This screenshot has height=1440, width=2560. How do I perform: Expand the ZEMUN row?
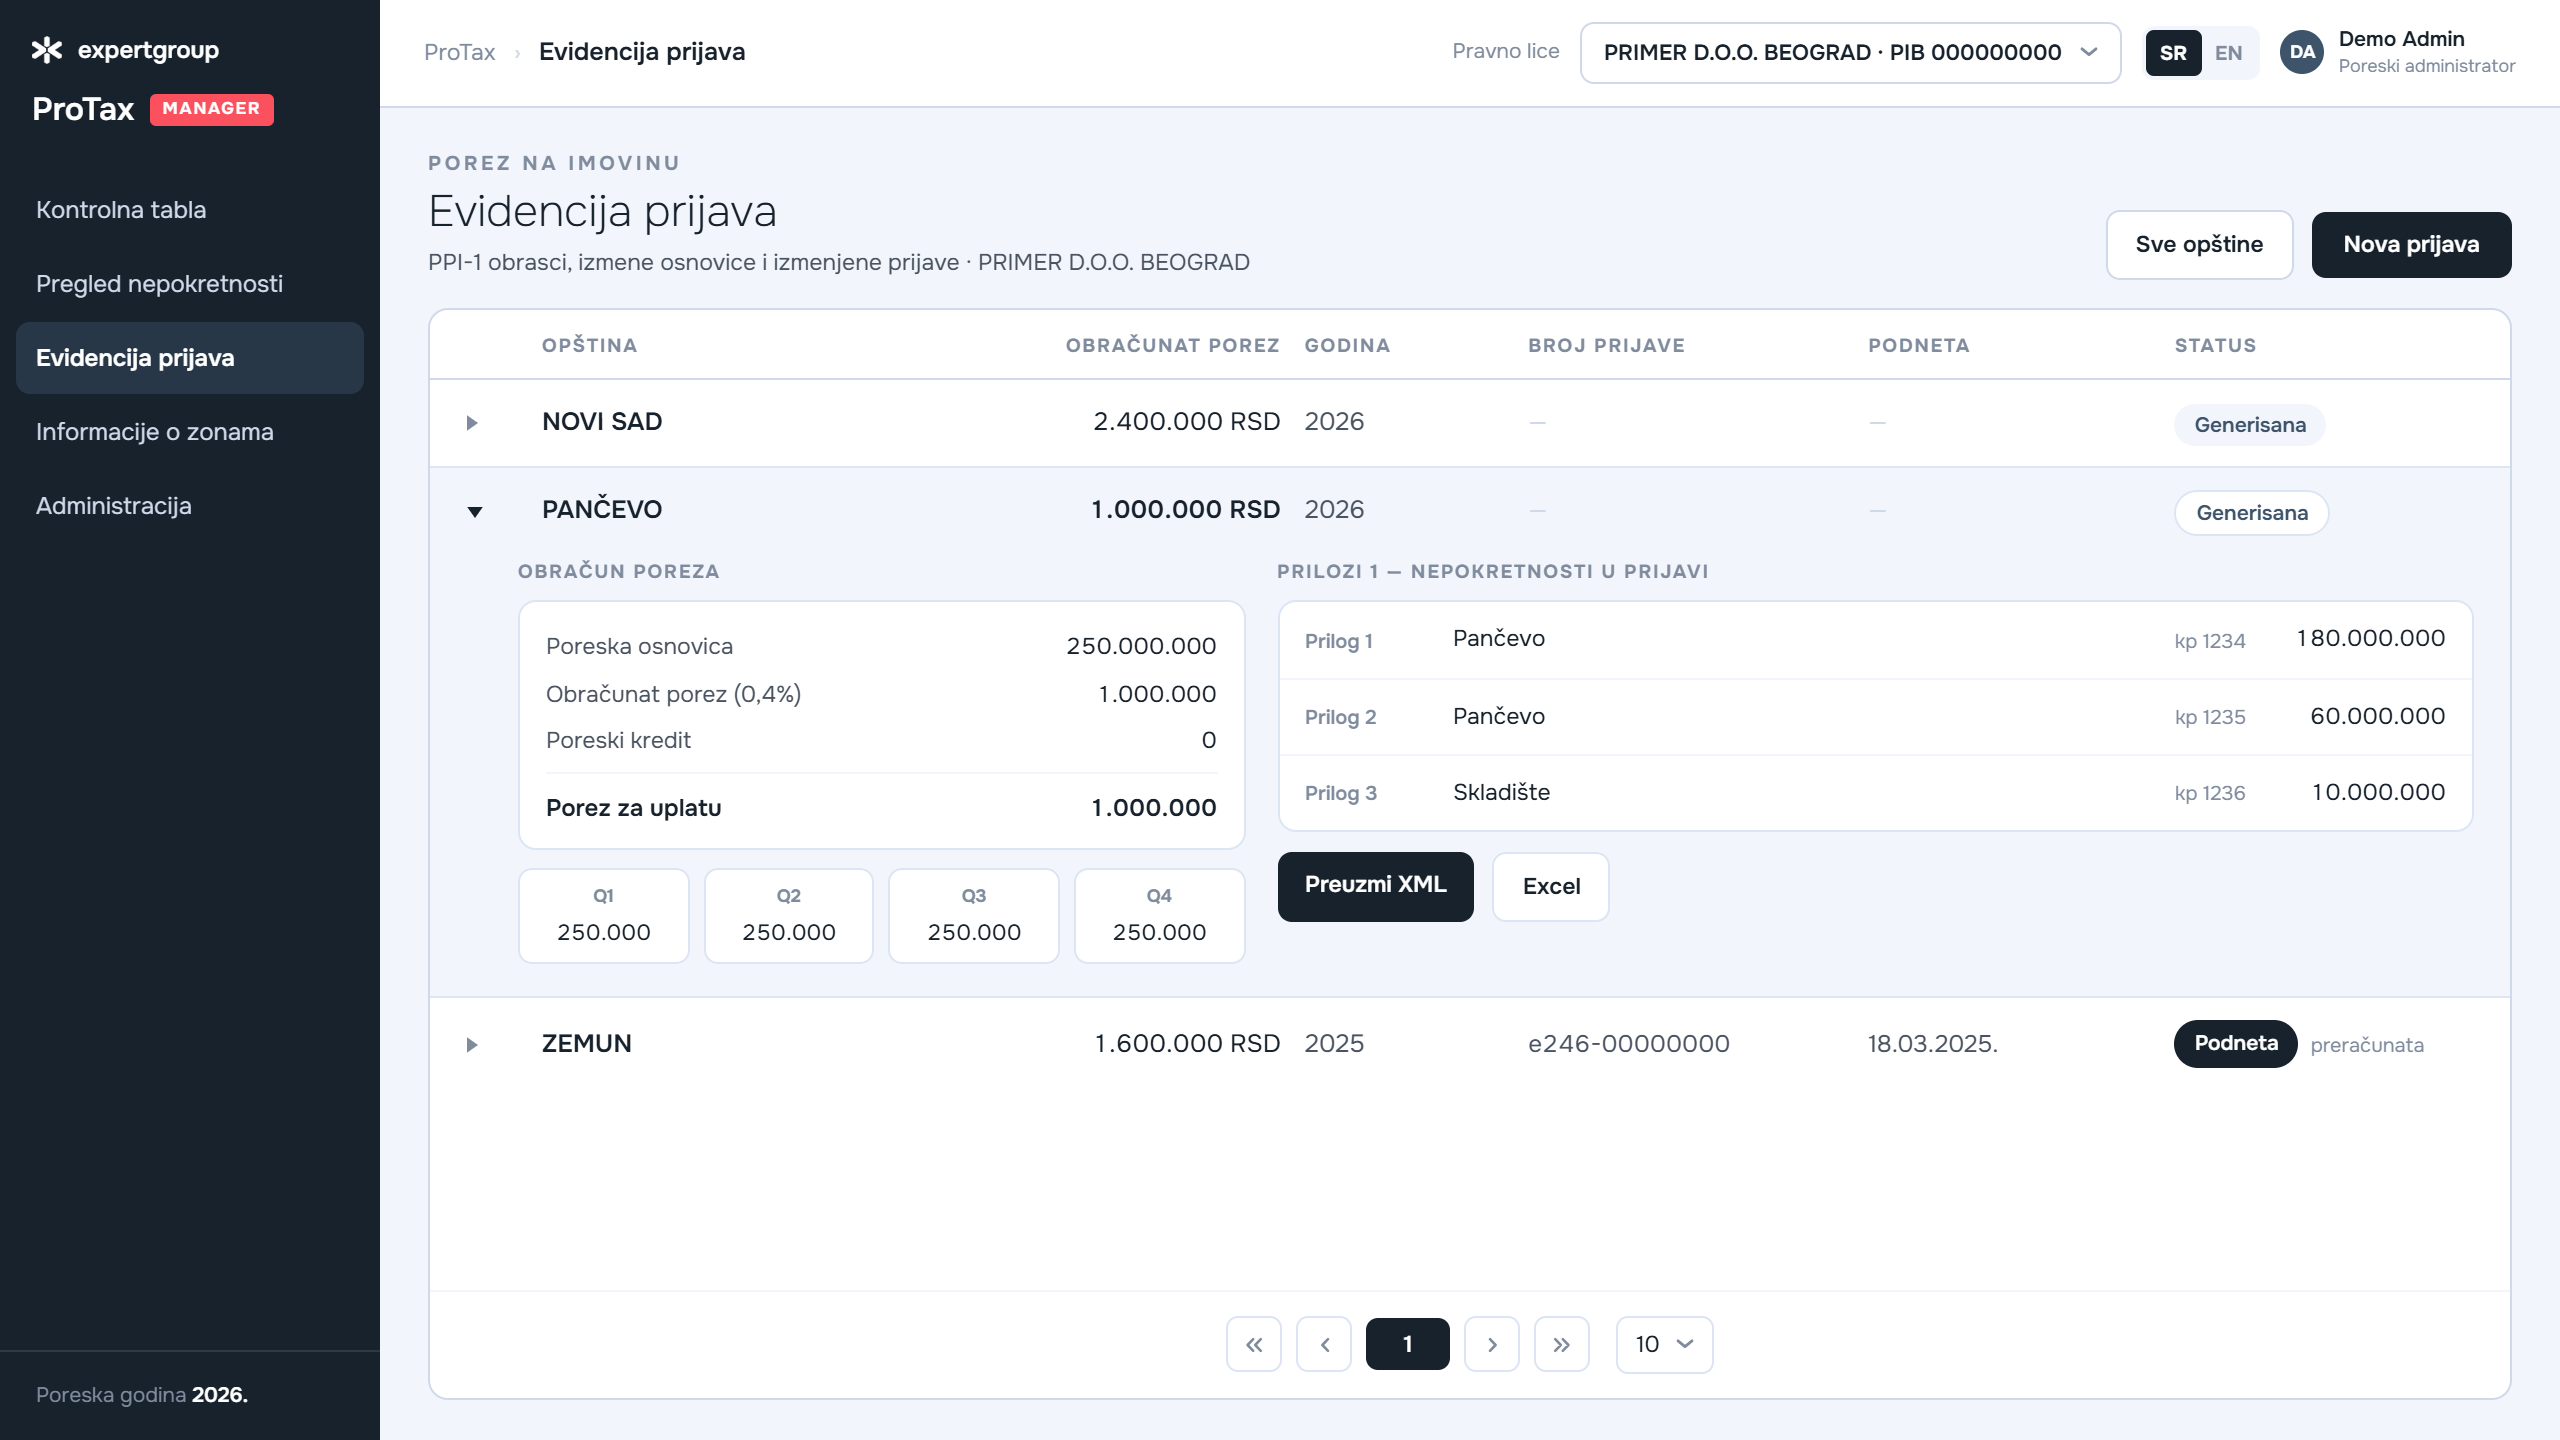(x=472, y=1045)
